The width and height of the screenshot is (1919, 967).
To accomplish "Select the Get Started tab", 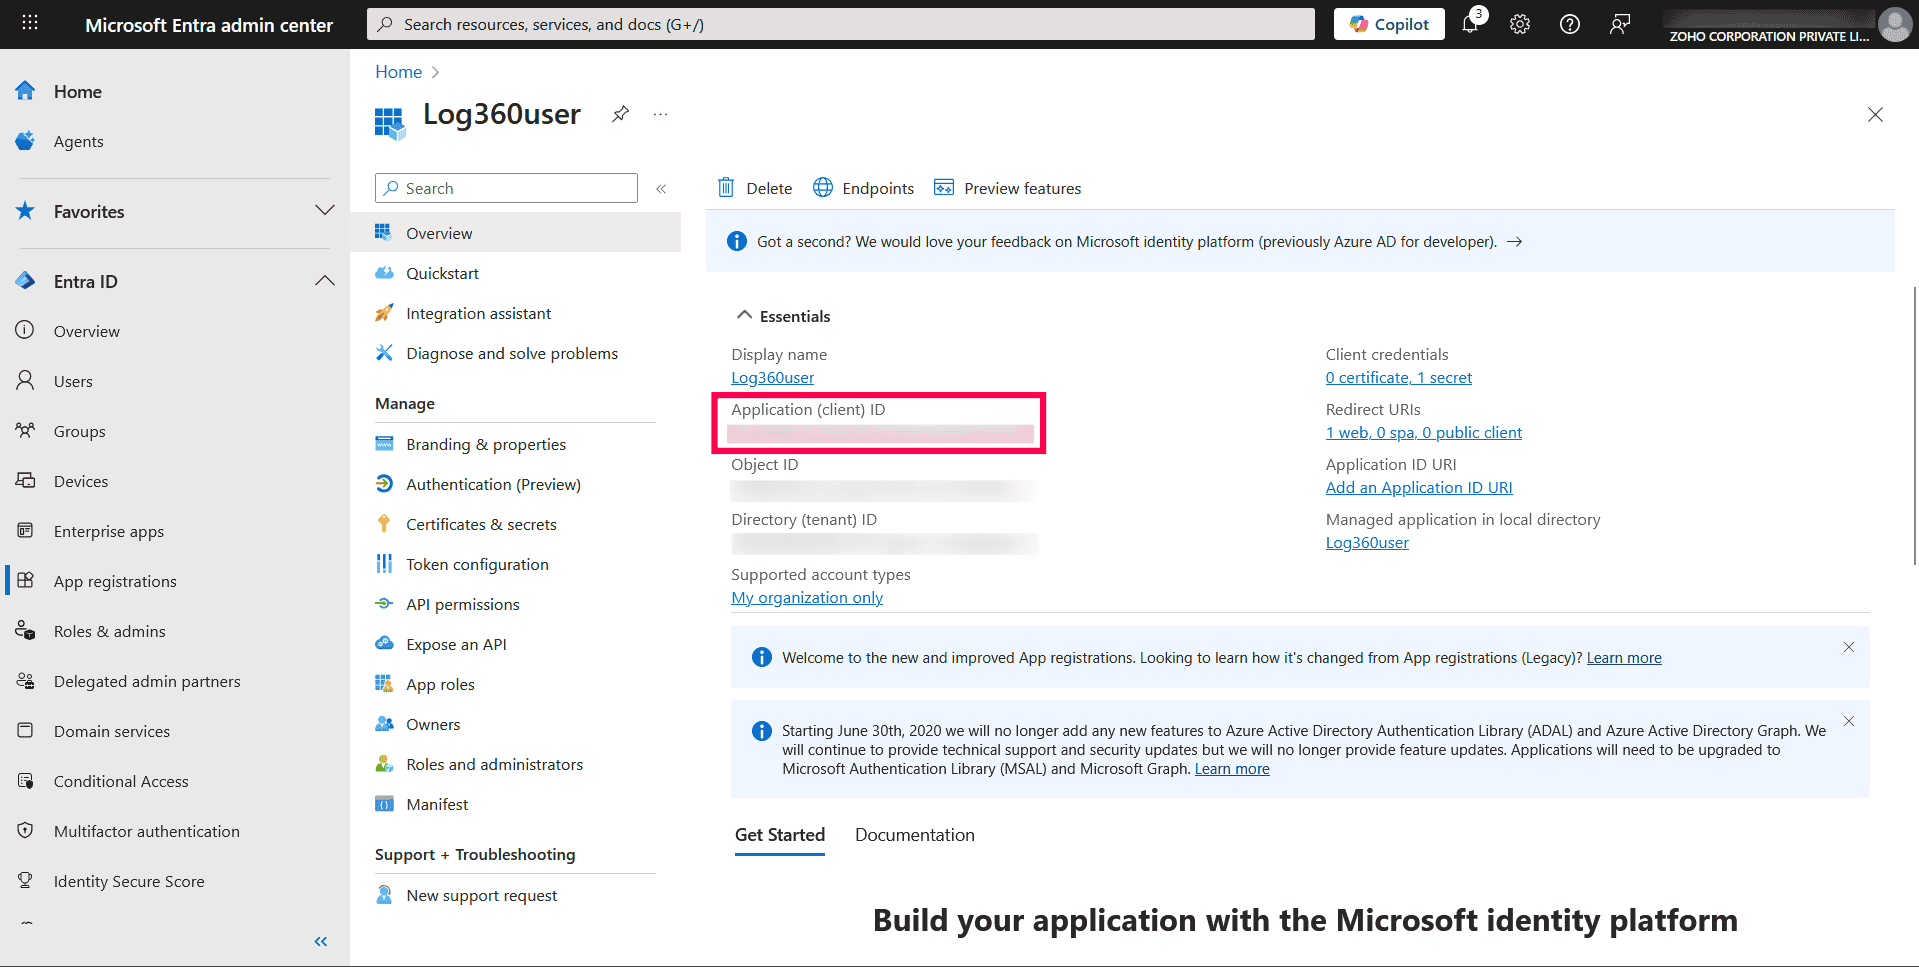I will pos(779,834).
